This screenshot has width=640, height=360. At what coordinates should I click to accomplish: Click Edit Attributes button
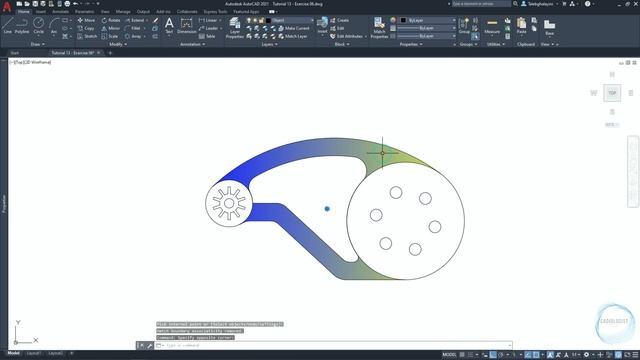347,36
